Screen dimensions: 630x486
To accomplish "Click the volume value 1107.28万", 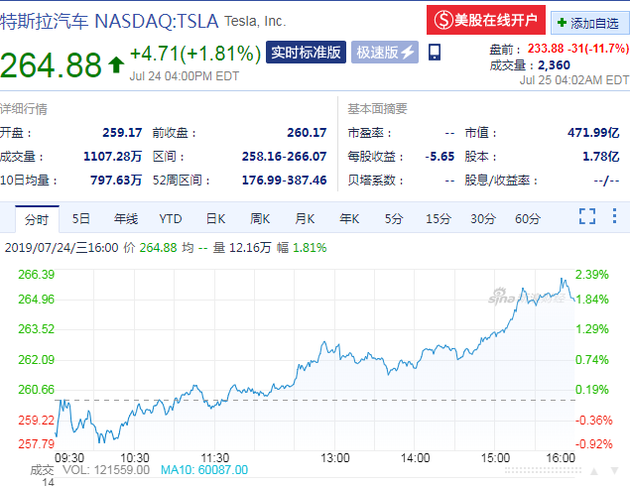I will 112,156.
